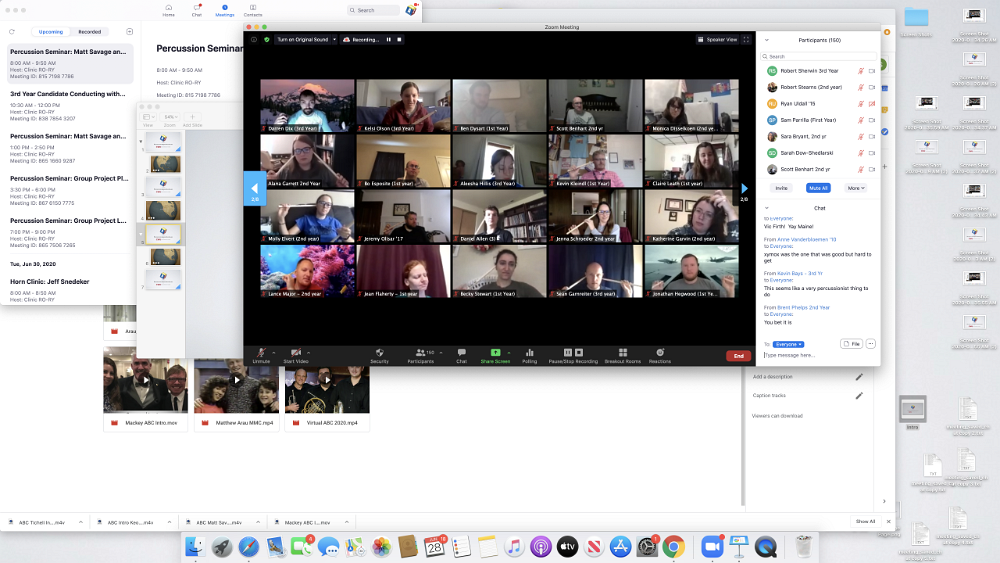The image size is (1000, 563).
Task: Open chat more options ellipsis button
Action: click(871, 344)
